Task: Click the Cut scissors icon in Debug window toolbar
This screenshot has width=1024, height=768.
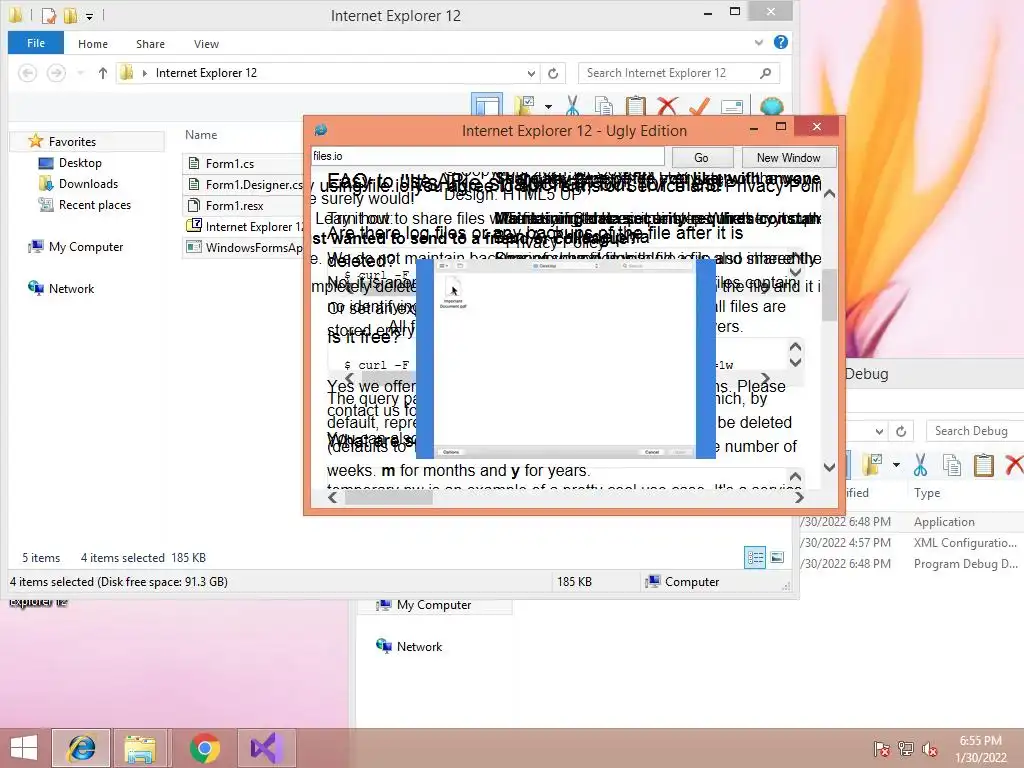Action: (920, 465)
